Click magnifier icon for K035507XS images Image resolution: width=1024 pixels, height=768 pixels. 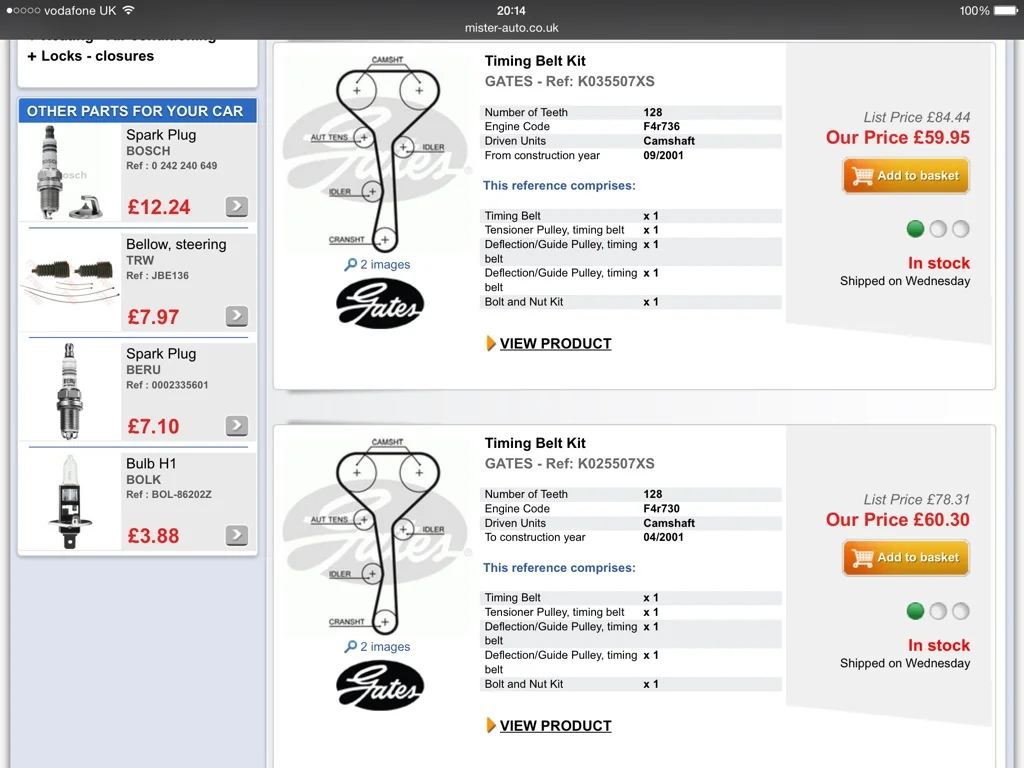pyautogui.click(x=351, y=264)
